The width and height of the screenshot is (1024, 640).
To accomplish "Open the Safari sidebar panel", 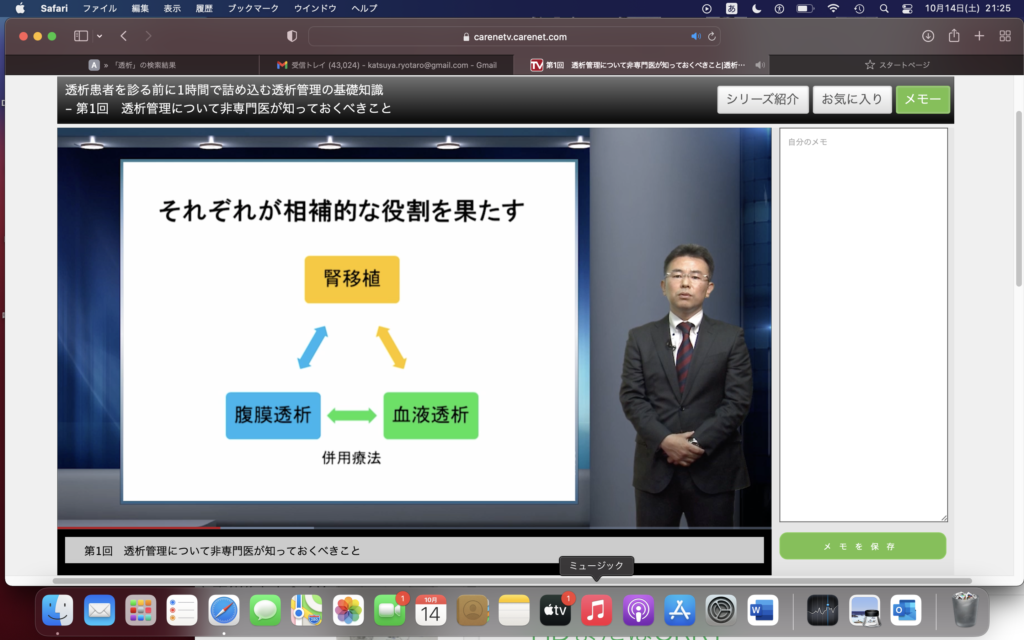I will click(81, 36).
